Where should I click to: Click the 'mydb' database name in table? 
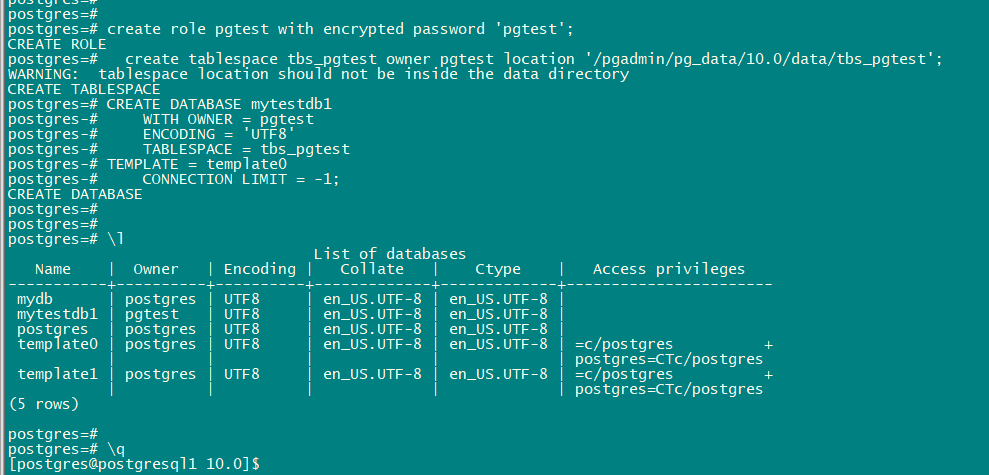pos(36,299)
